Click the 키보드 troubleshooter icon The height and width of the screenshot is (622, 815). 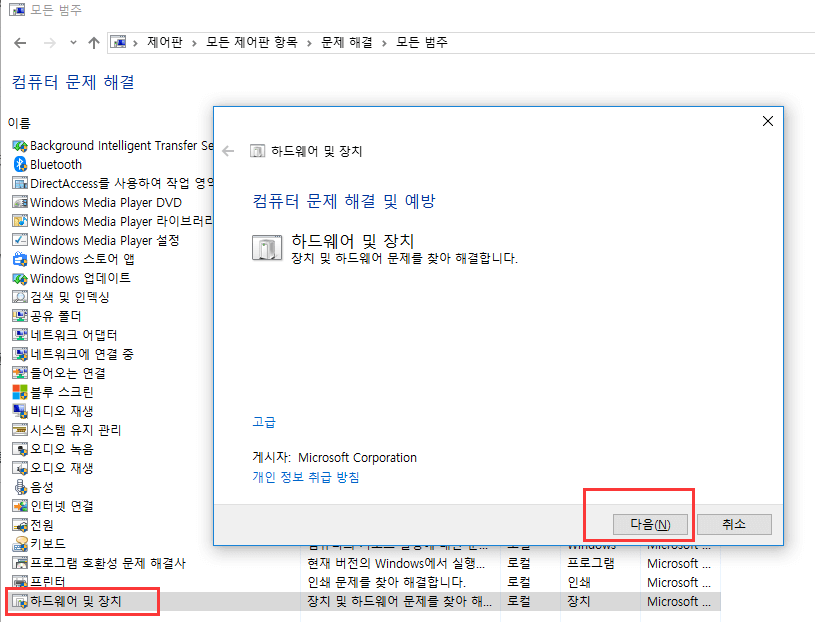pos(19,544)
